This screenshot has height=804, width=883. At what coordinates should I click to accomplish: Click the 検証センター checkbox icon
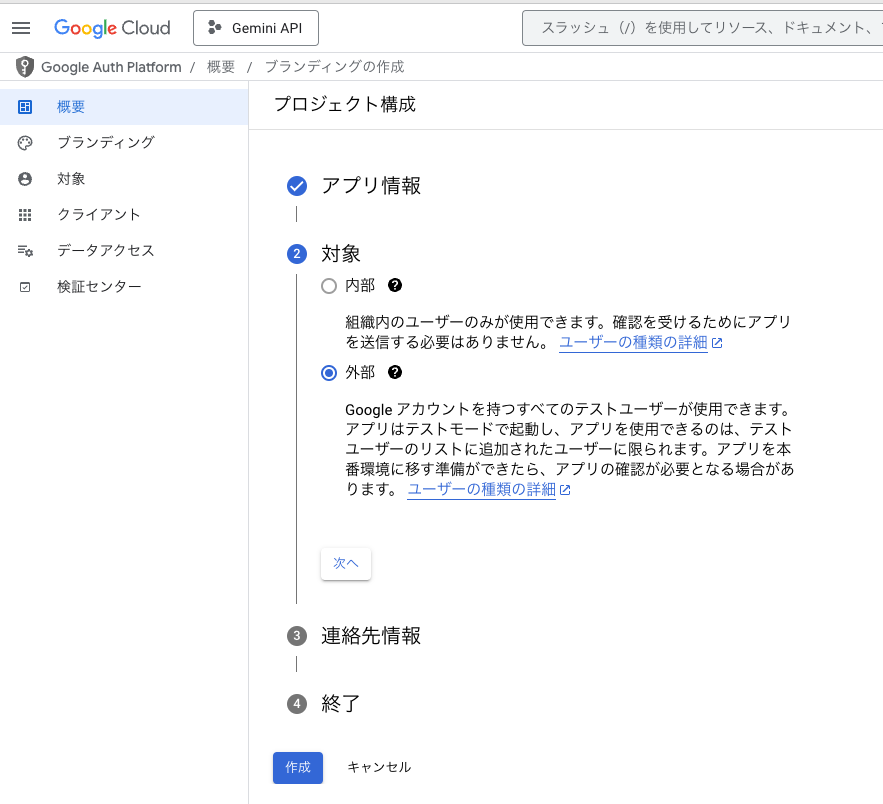pos(25,287)
